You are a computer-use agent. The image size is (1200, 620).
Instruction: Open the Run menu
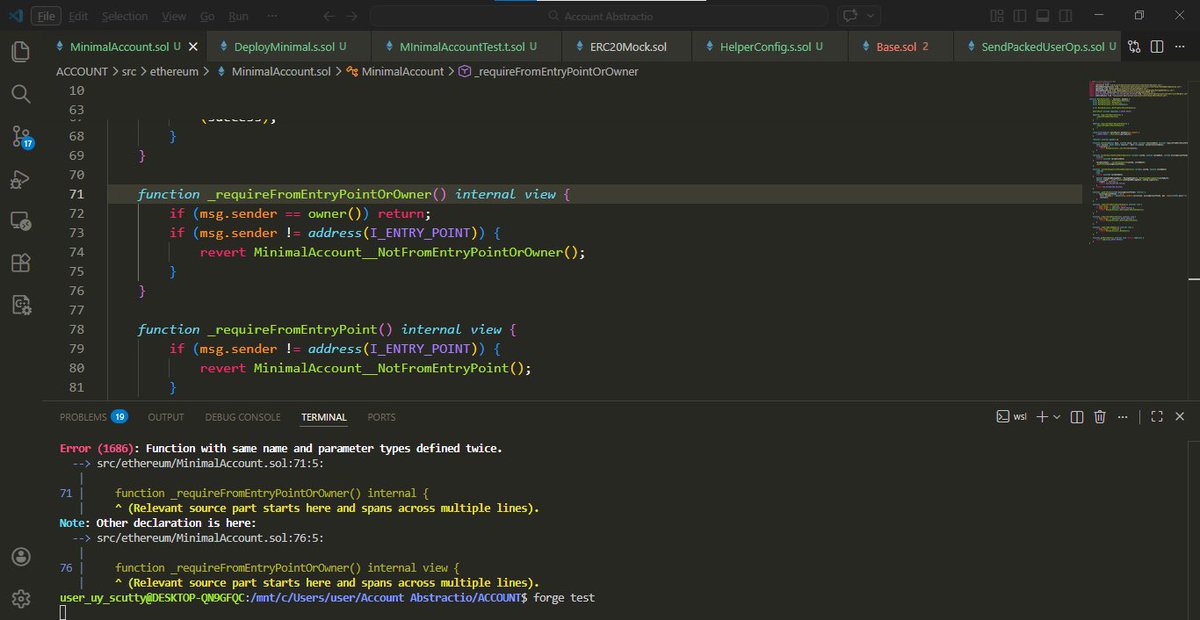(238, 16)
